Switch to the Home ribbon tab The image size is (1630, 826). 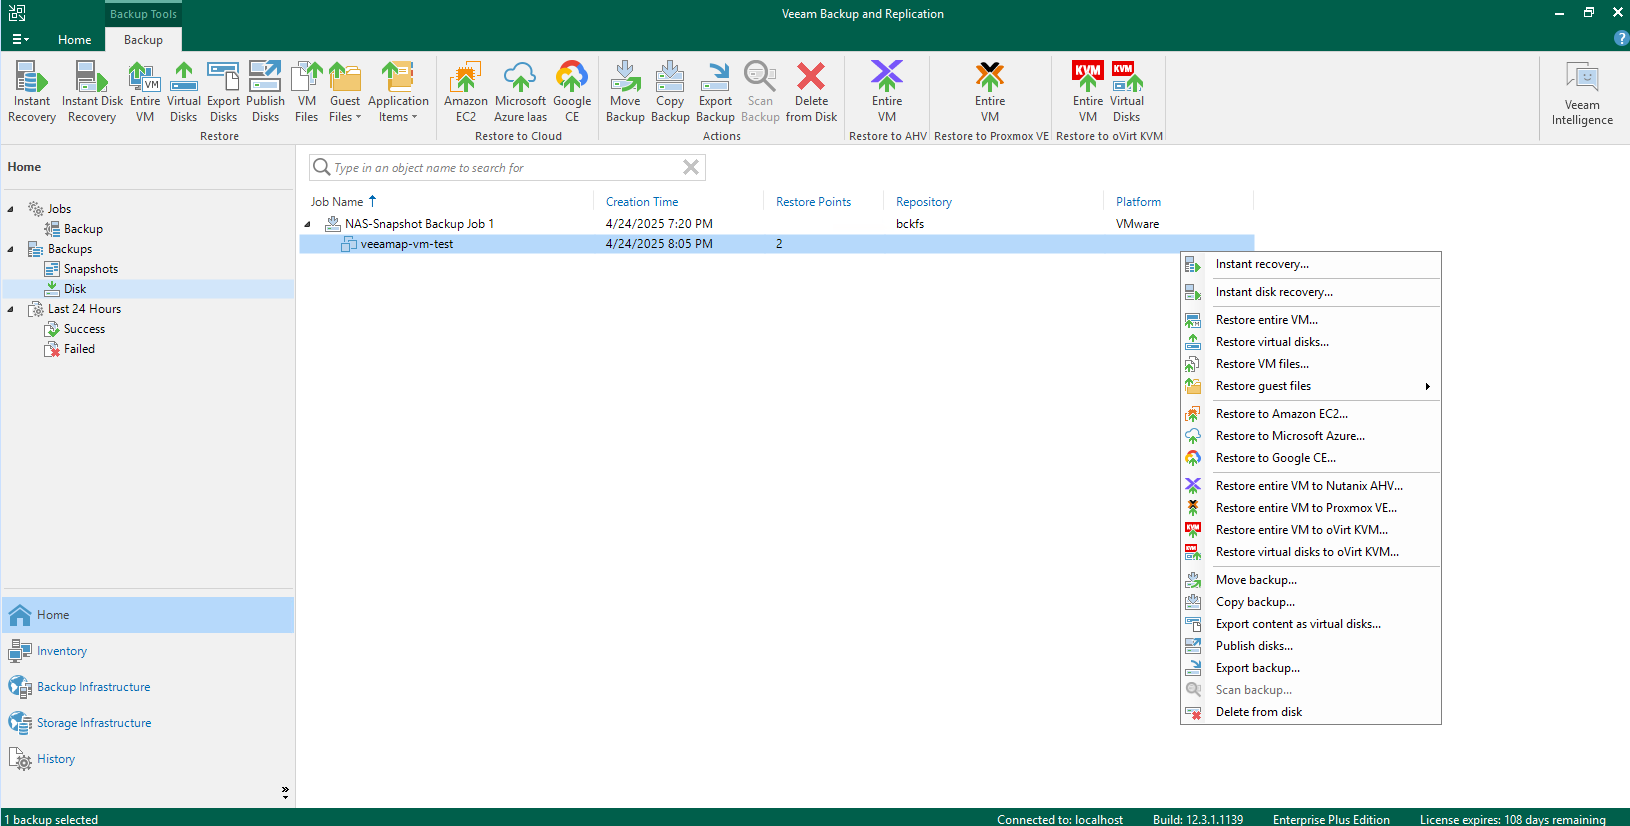coord(74,40)
